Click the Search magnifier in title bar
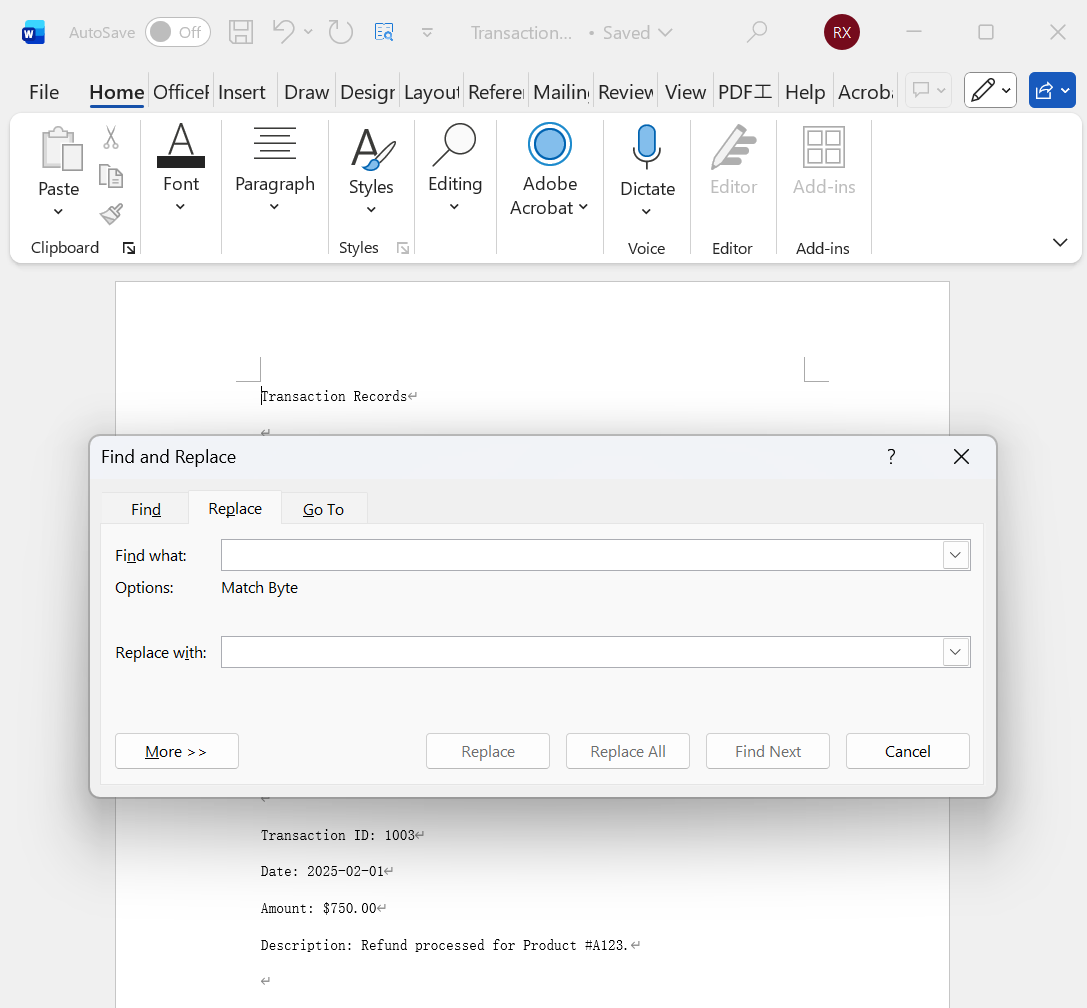The width and height of the screenshot is (1087, 1008). (x=757, y=32)
